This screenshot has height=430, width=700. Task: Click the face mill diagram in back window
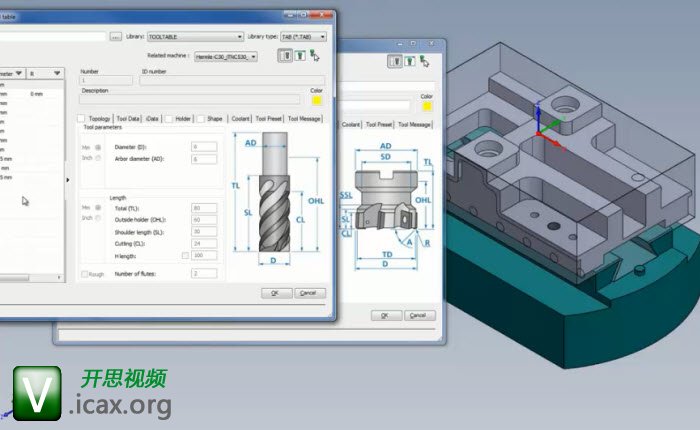click(x=386, y=206)
